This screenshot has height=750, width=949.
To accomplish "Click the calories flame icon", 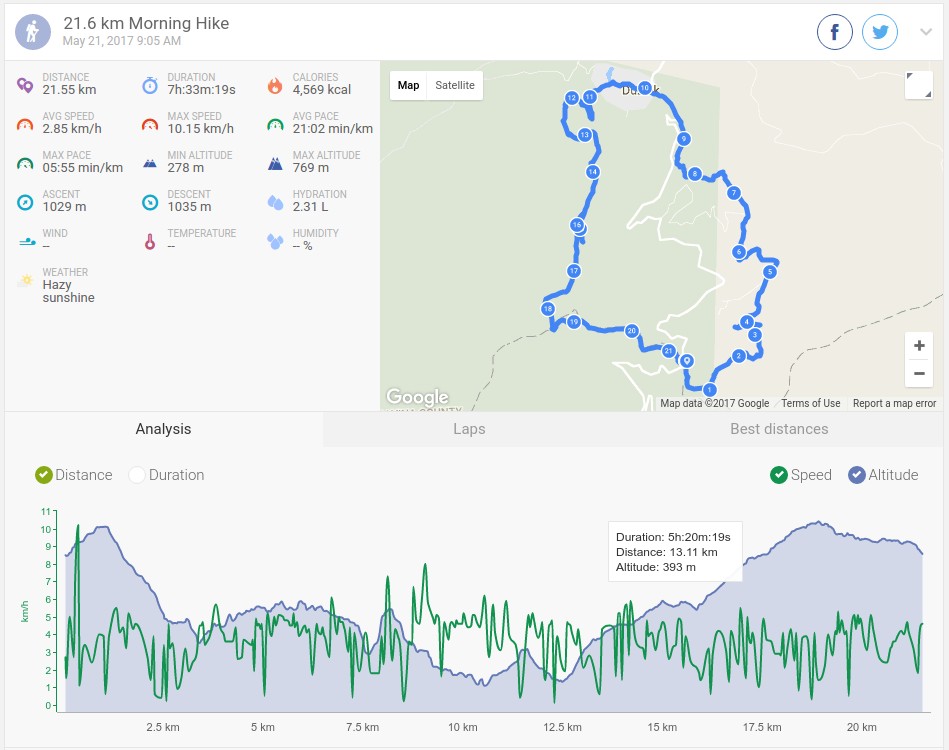I will 275,85.
